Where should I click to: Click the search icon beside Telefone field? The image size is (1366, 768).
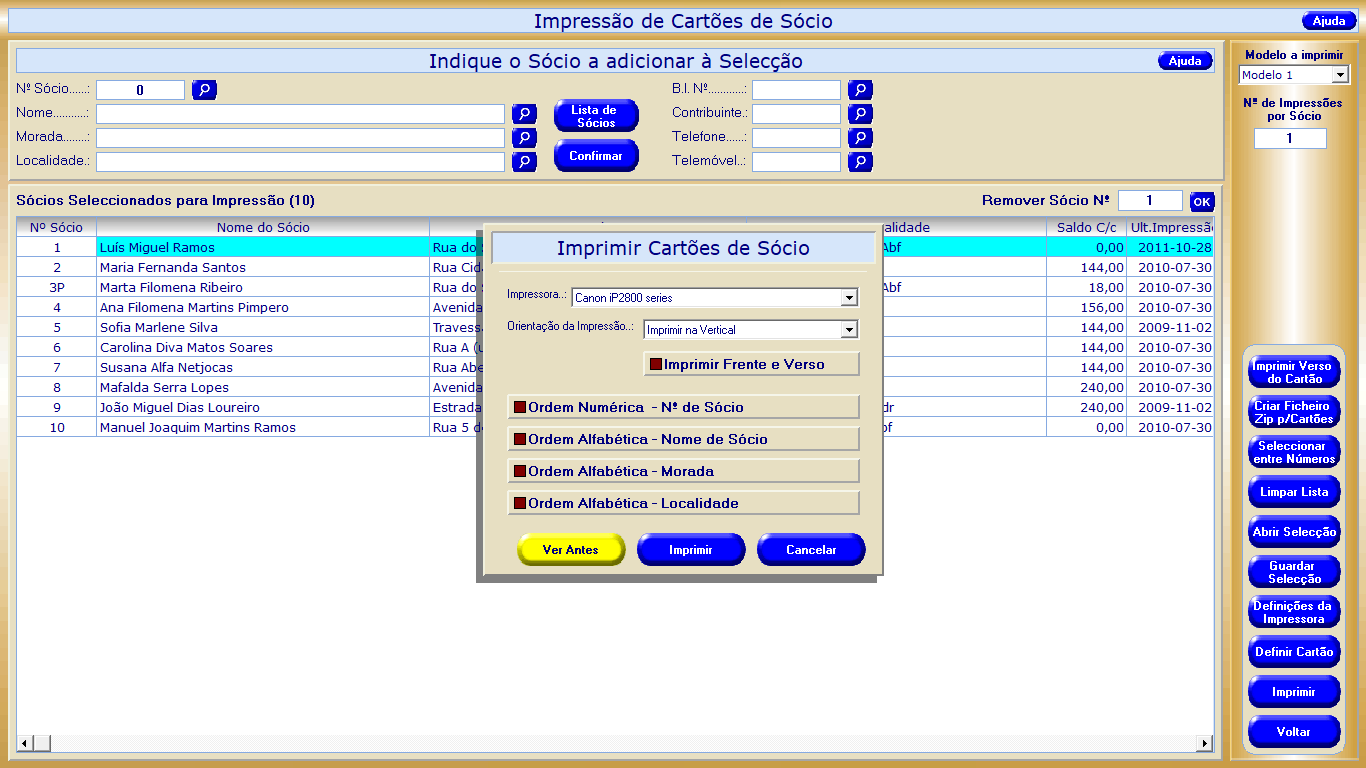tap(860, 138)
